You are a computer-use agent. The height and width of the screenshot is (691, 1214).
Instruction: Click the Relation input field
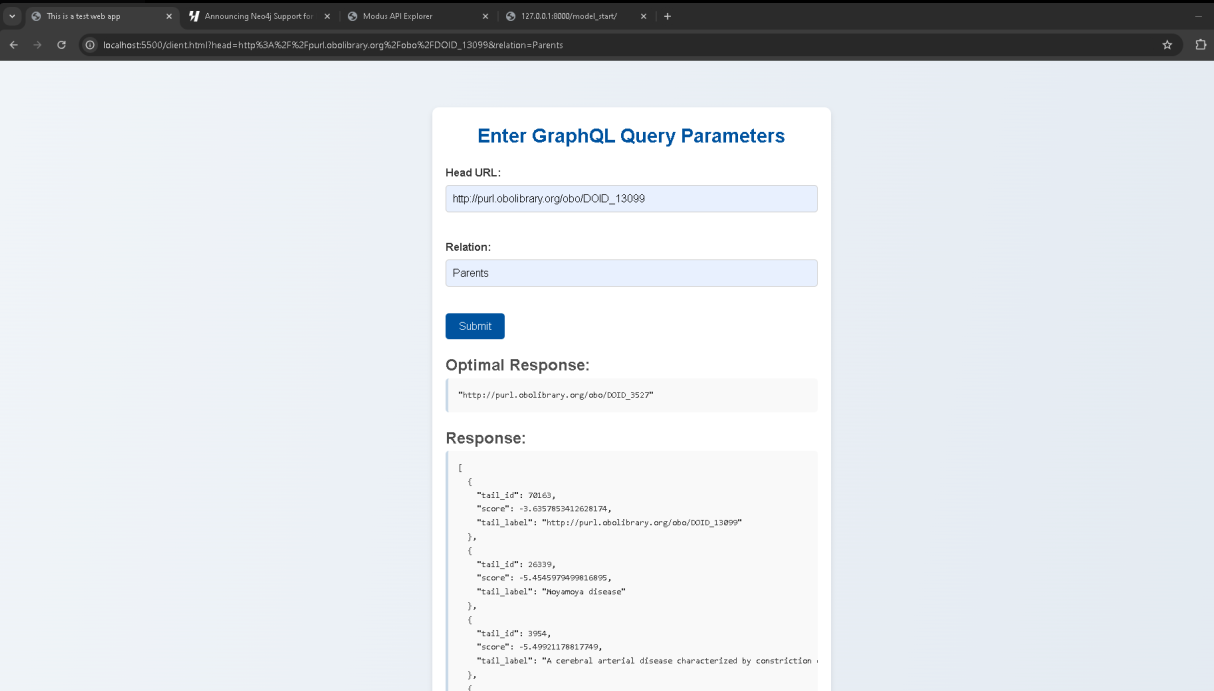(631, 273)
